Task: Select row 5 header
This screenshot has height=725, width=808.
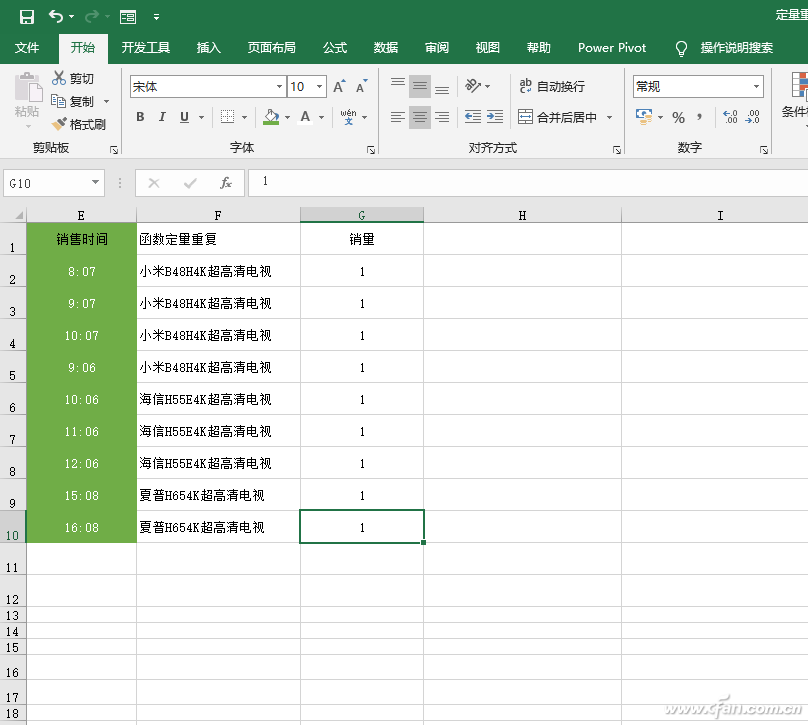Action: [x=13, y=367]
